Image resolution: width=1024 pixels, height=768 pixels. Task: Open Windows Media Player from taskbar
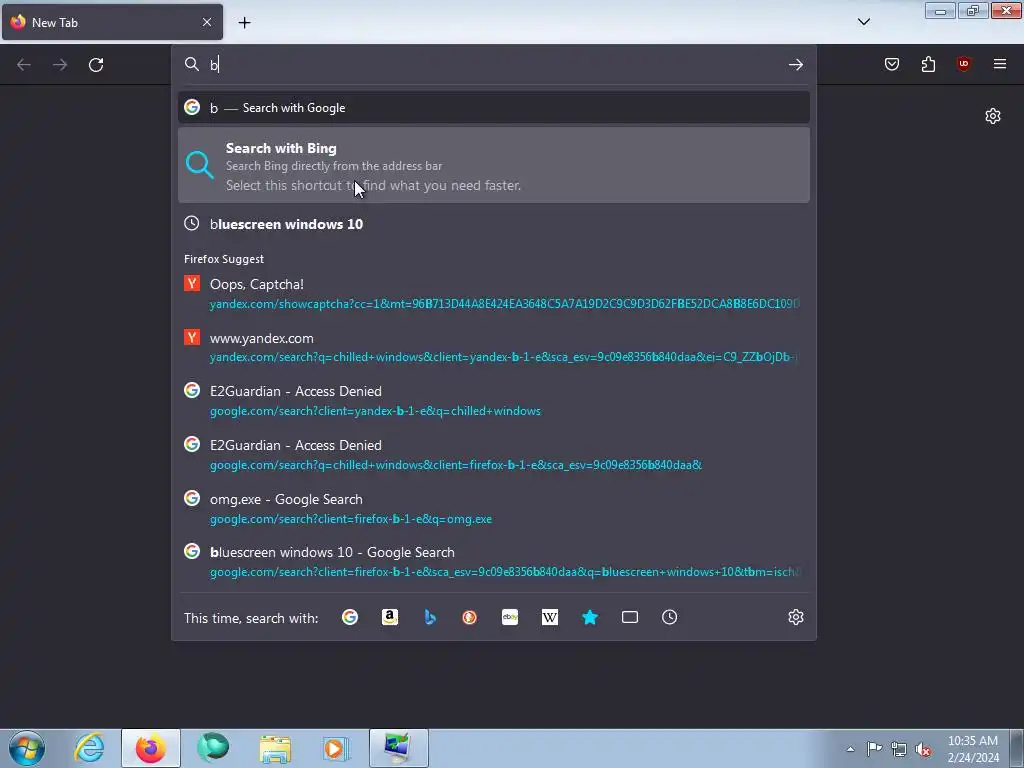point(336,748)
